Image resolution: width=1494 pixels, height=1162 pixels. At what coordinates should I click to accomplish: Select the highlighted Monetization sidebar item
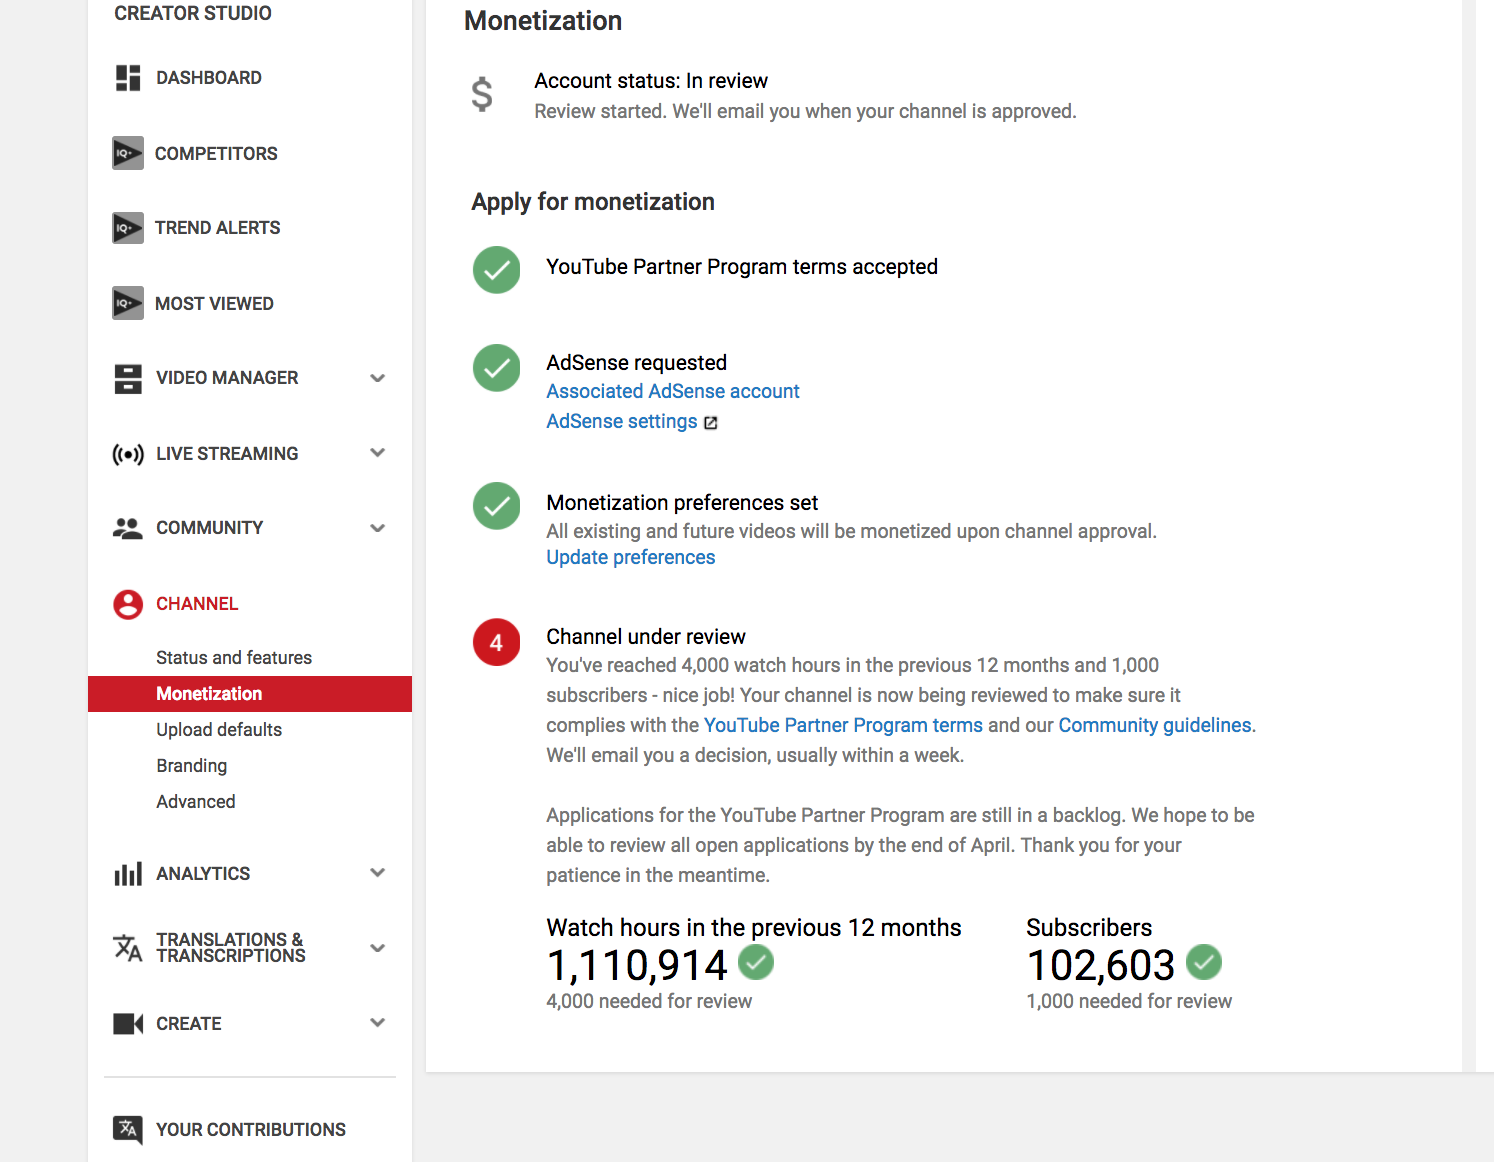coord(250,694)
